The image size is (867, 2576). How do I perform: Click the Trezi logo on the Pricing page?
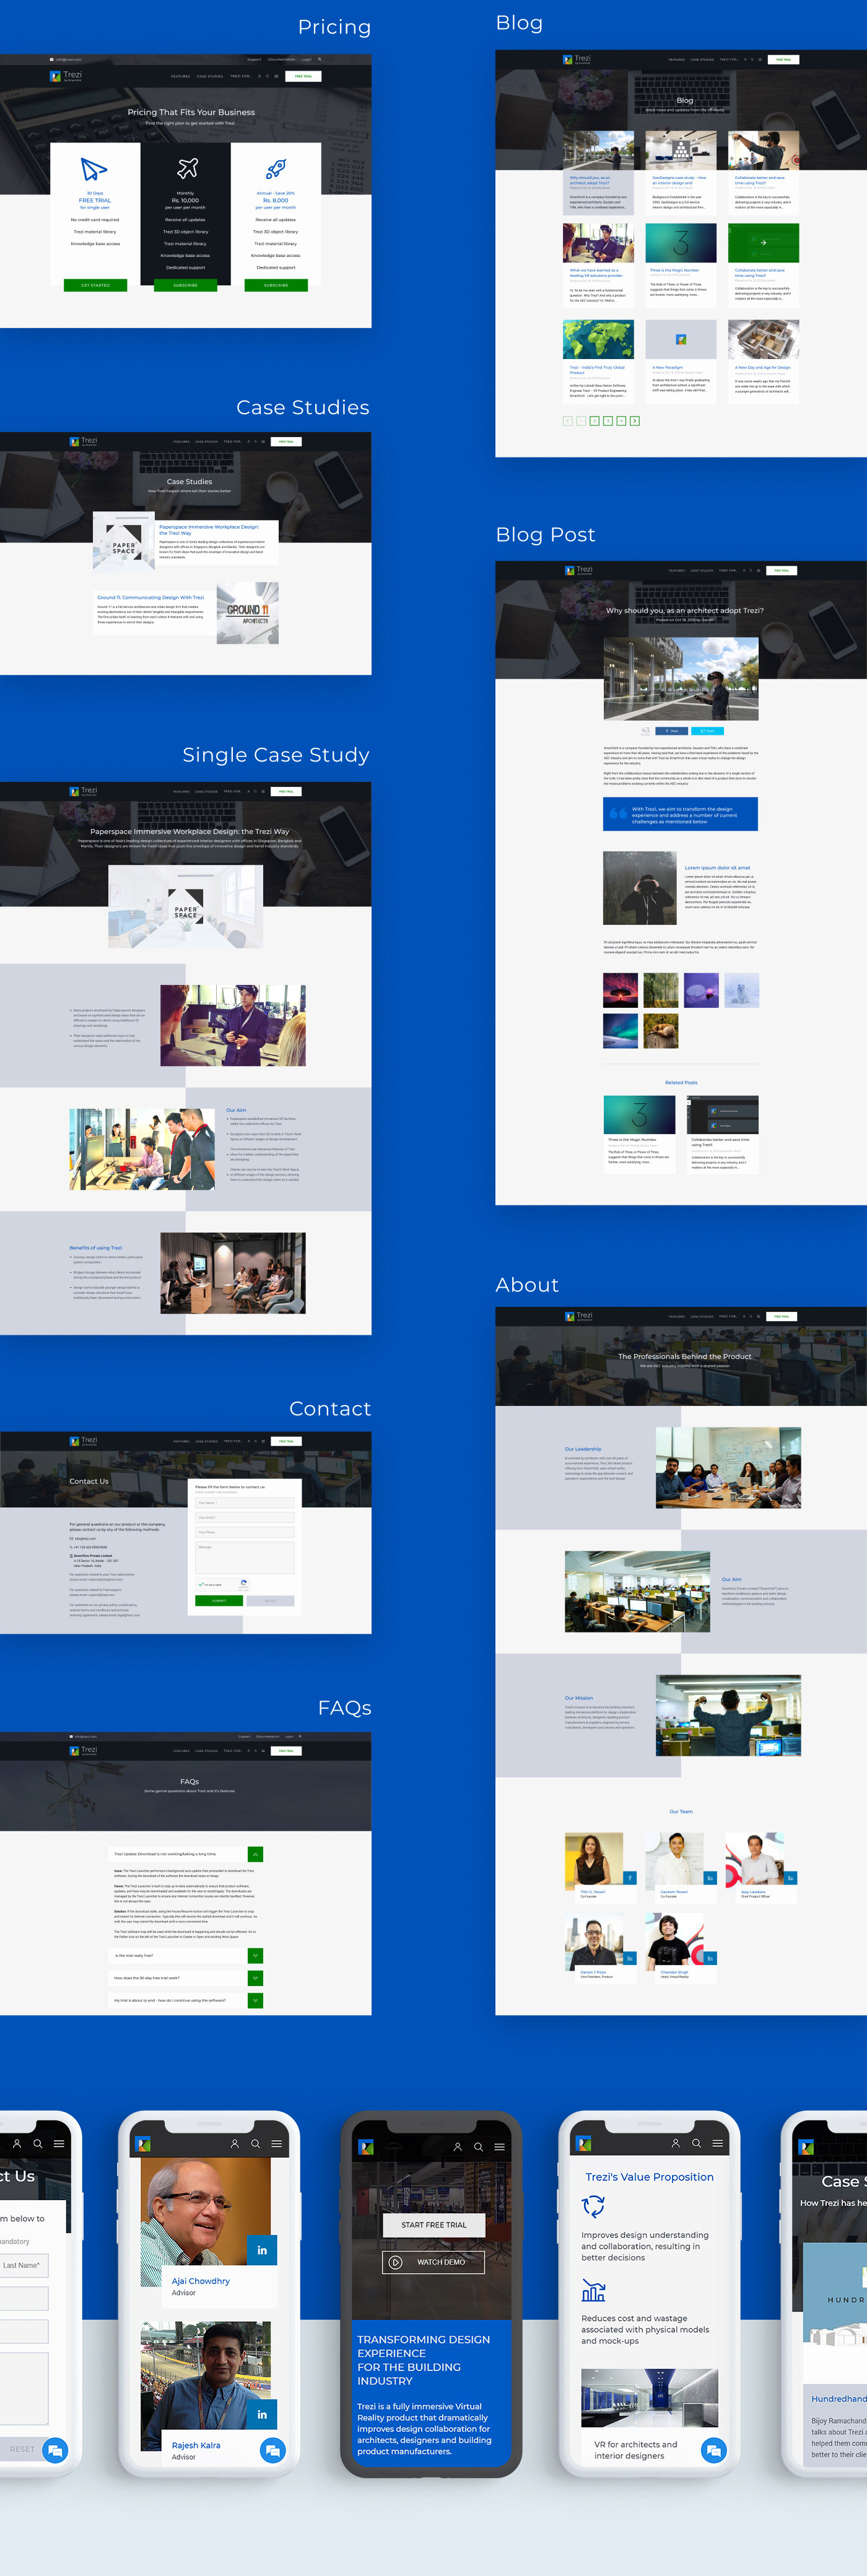point(66,76)
